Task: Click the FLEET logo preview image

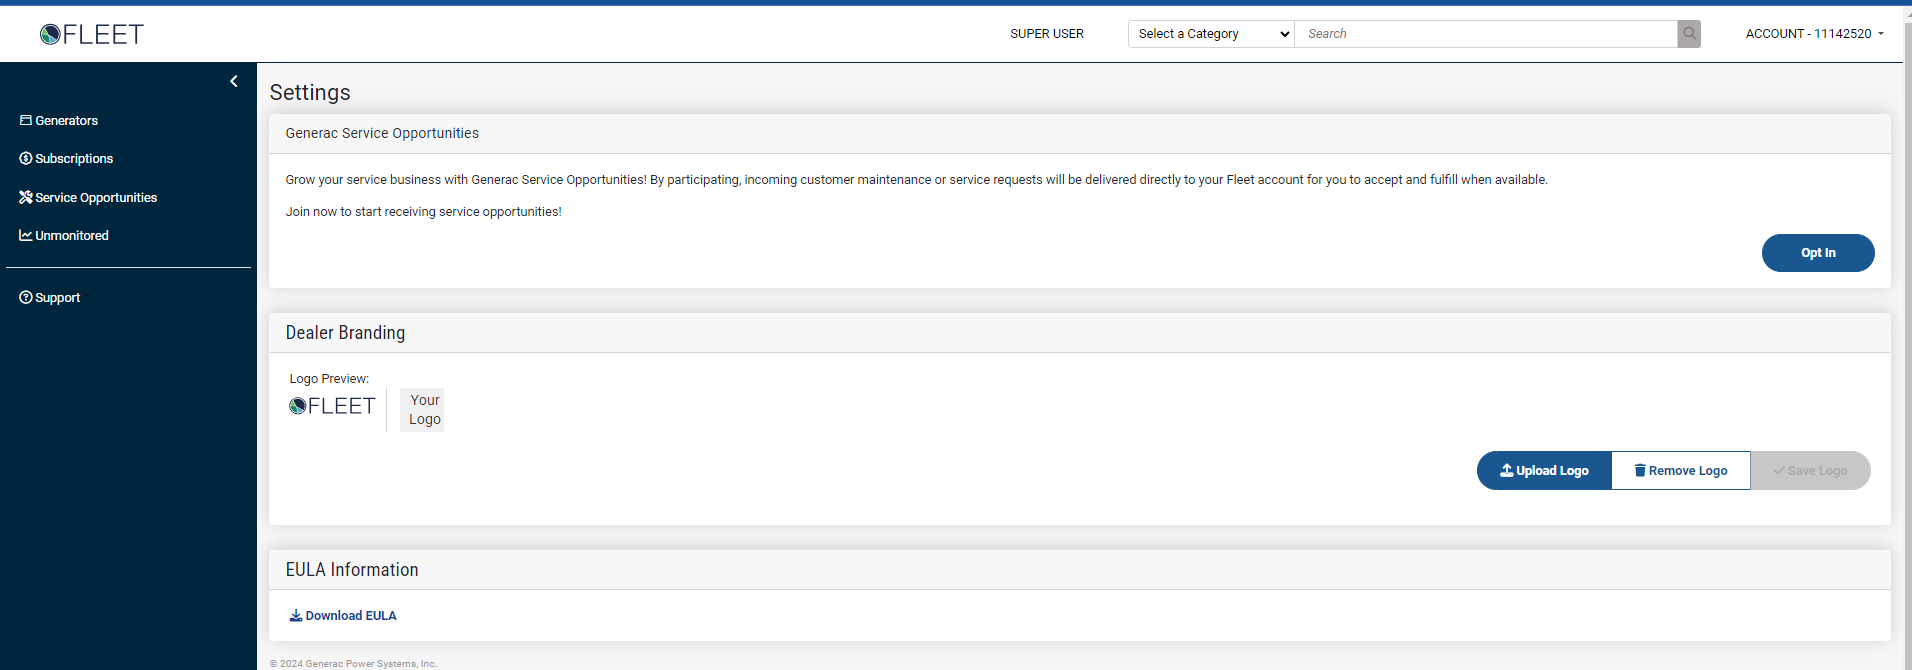Action: [x=332, y=406]
